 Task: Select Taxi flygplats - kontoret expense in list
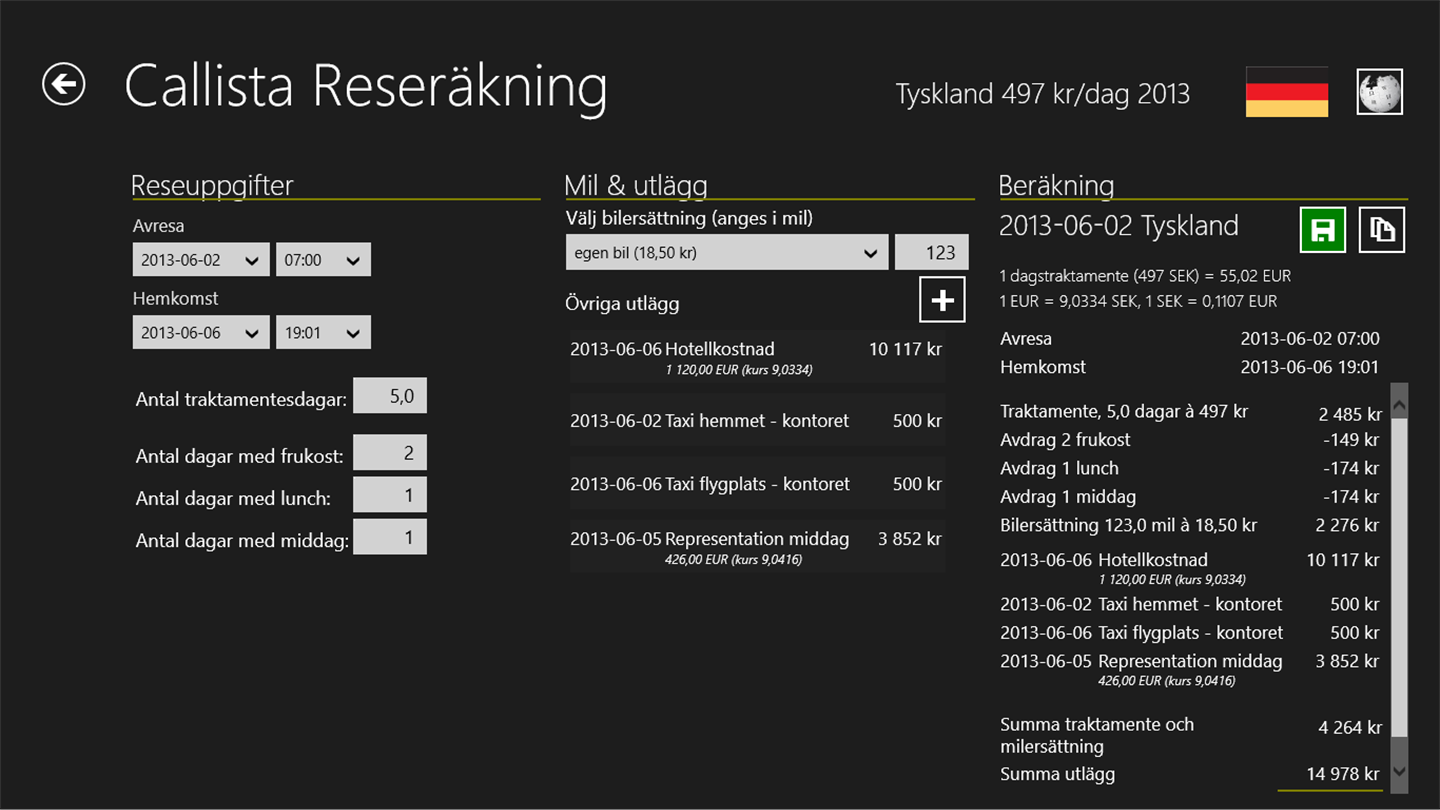(757, 484)
